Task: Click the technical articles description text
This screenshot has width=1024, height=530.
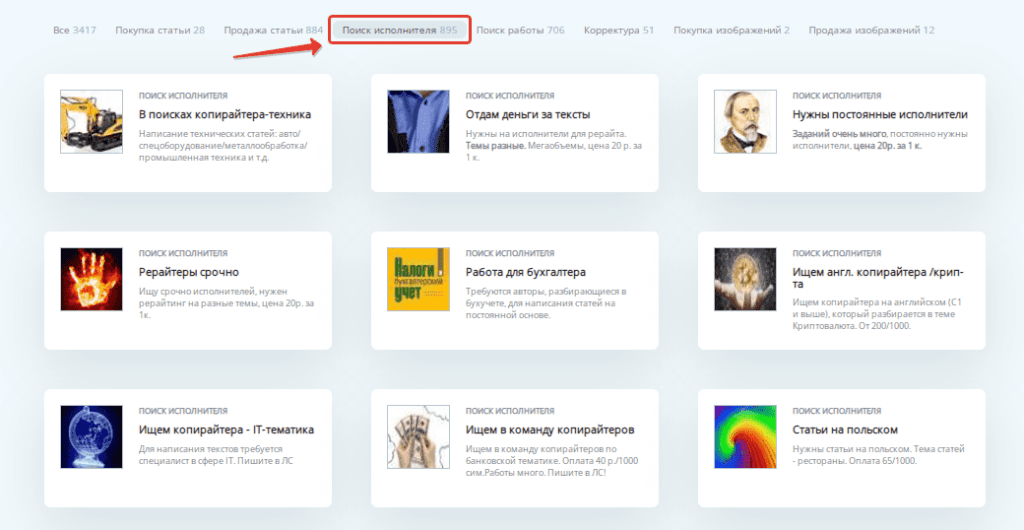Action: [223, 146]
